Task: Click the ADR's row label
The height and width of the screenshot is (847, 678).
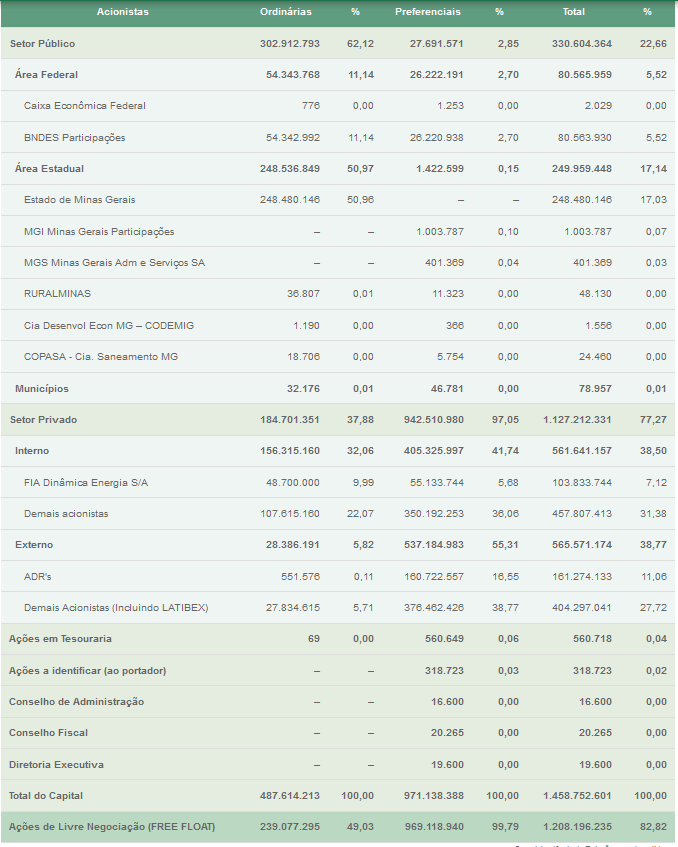Action: pos(37,577)
